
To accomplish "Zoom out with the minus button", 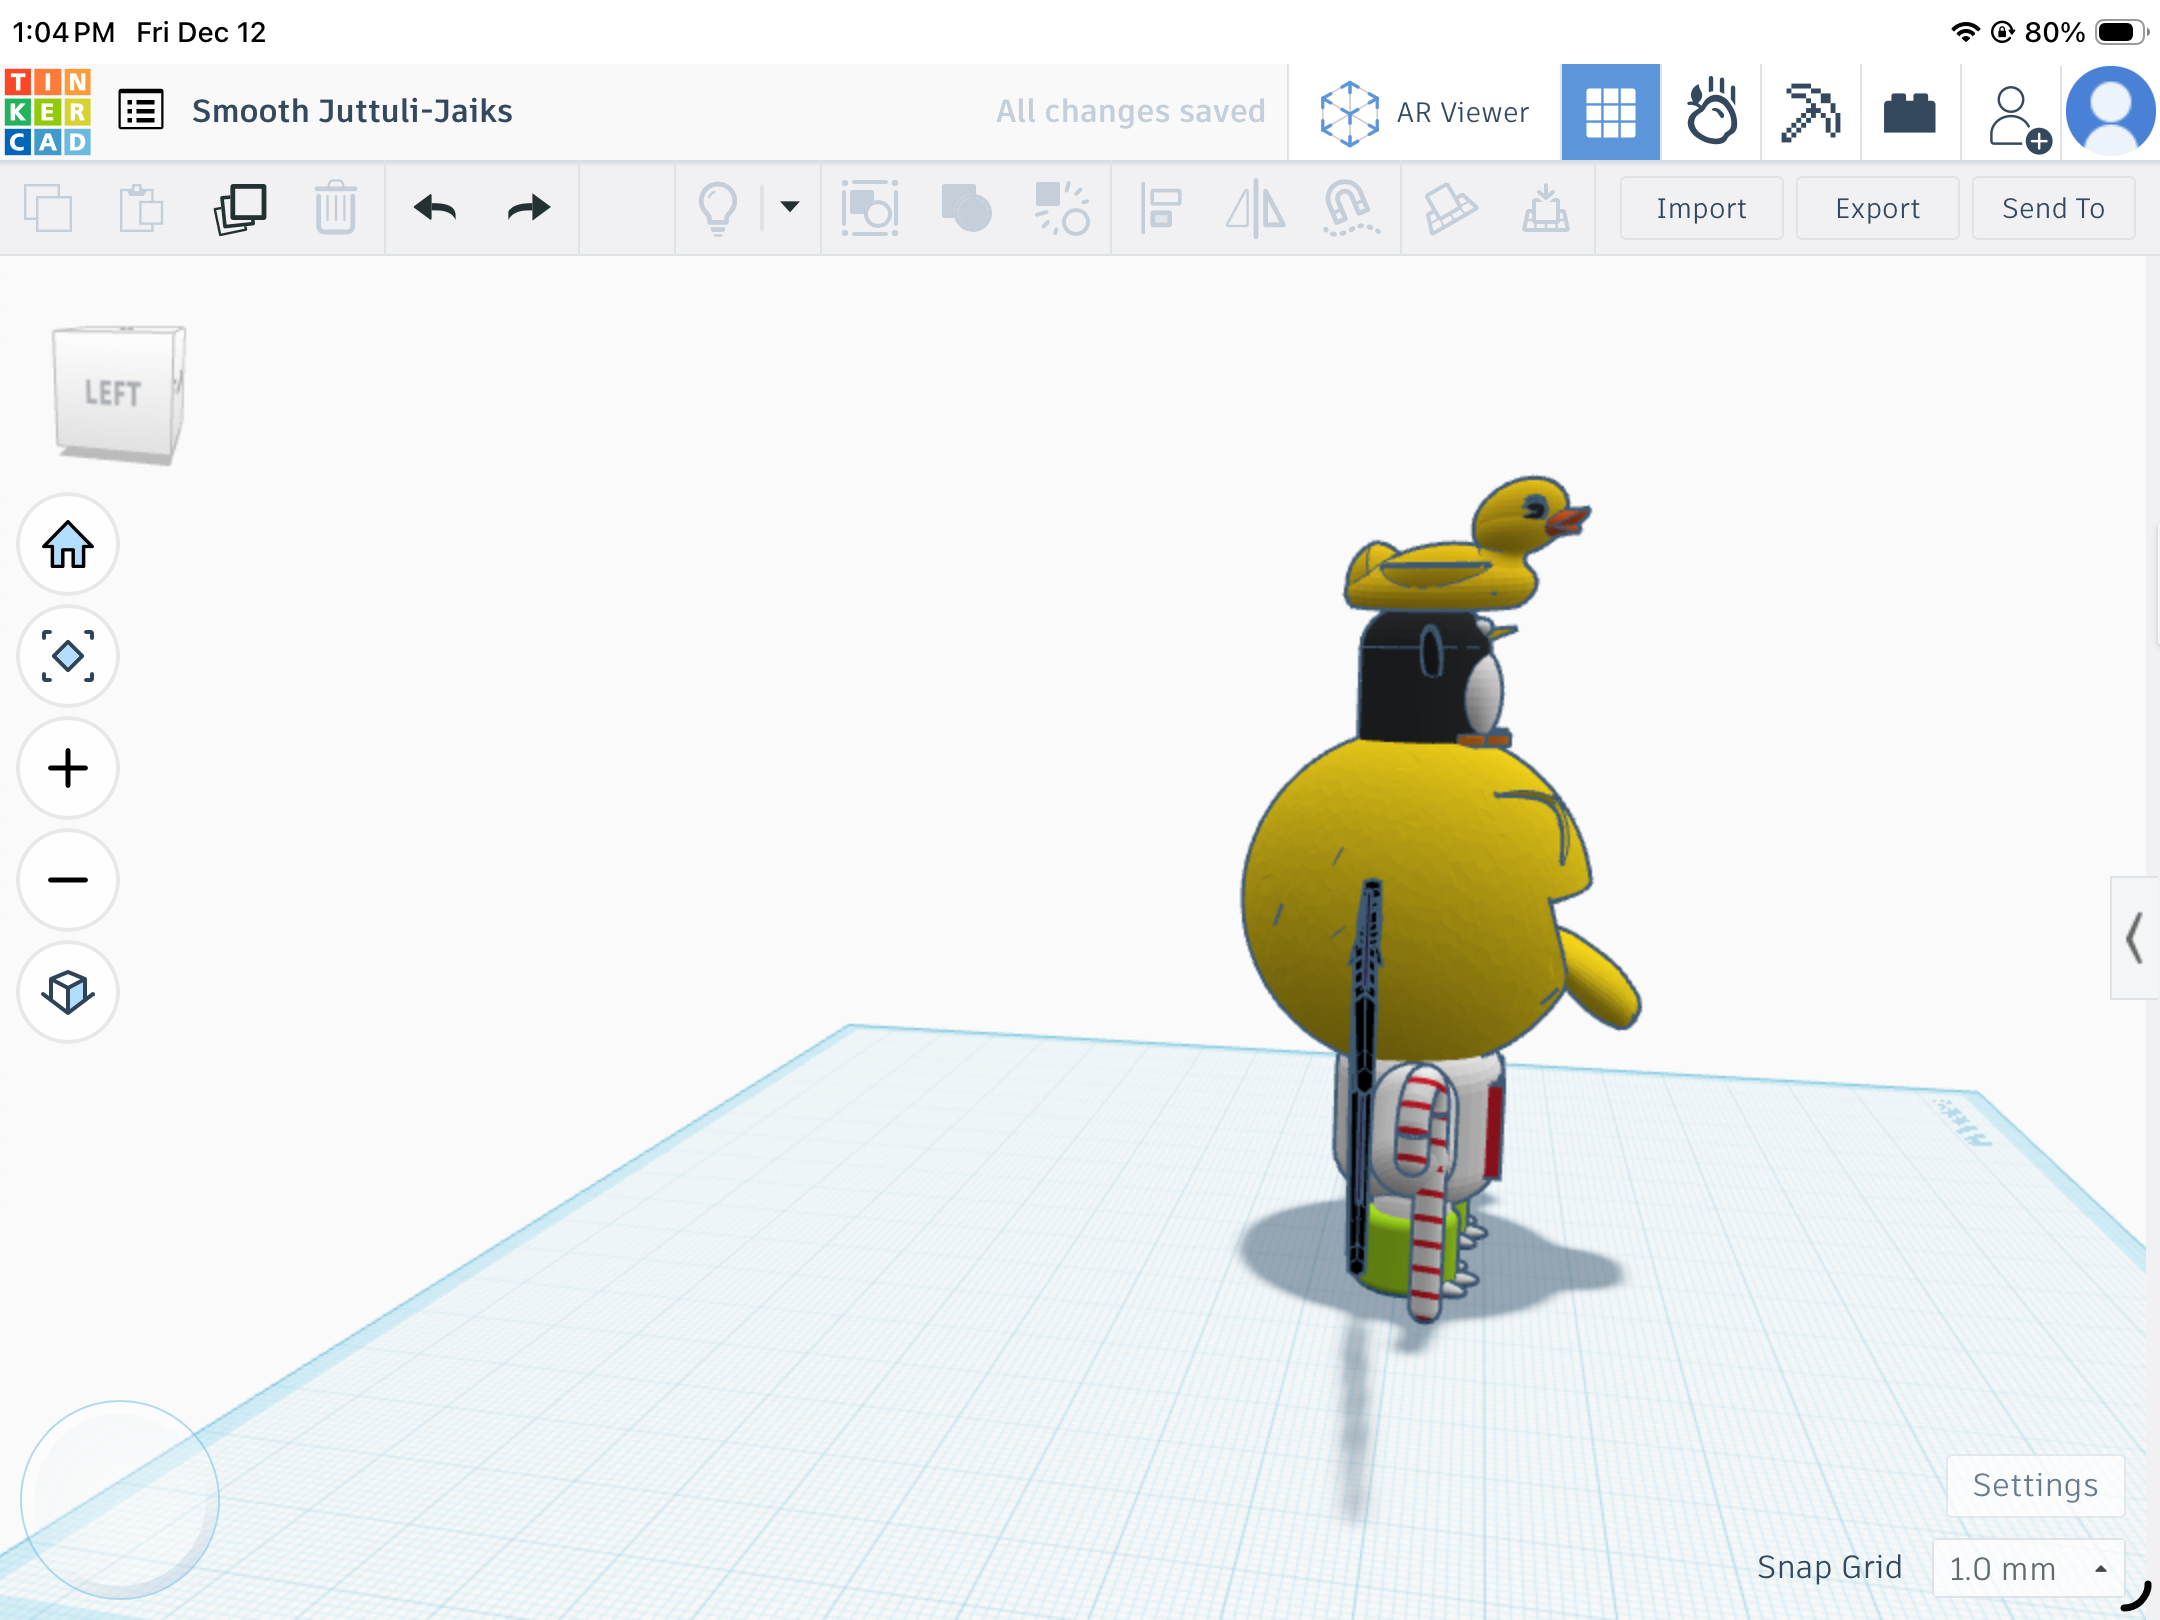I will pos(68,880).
